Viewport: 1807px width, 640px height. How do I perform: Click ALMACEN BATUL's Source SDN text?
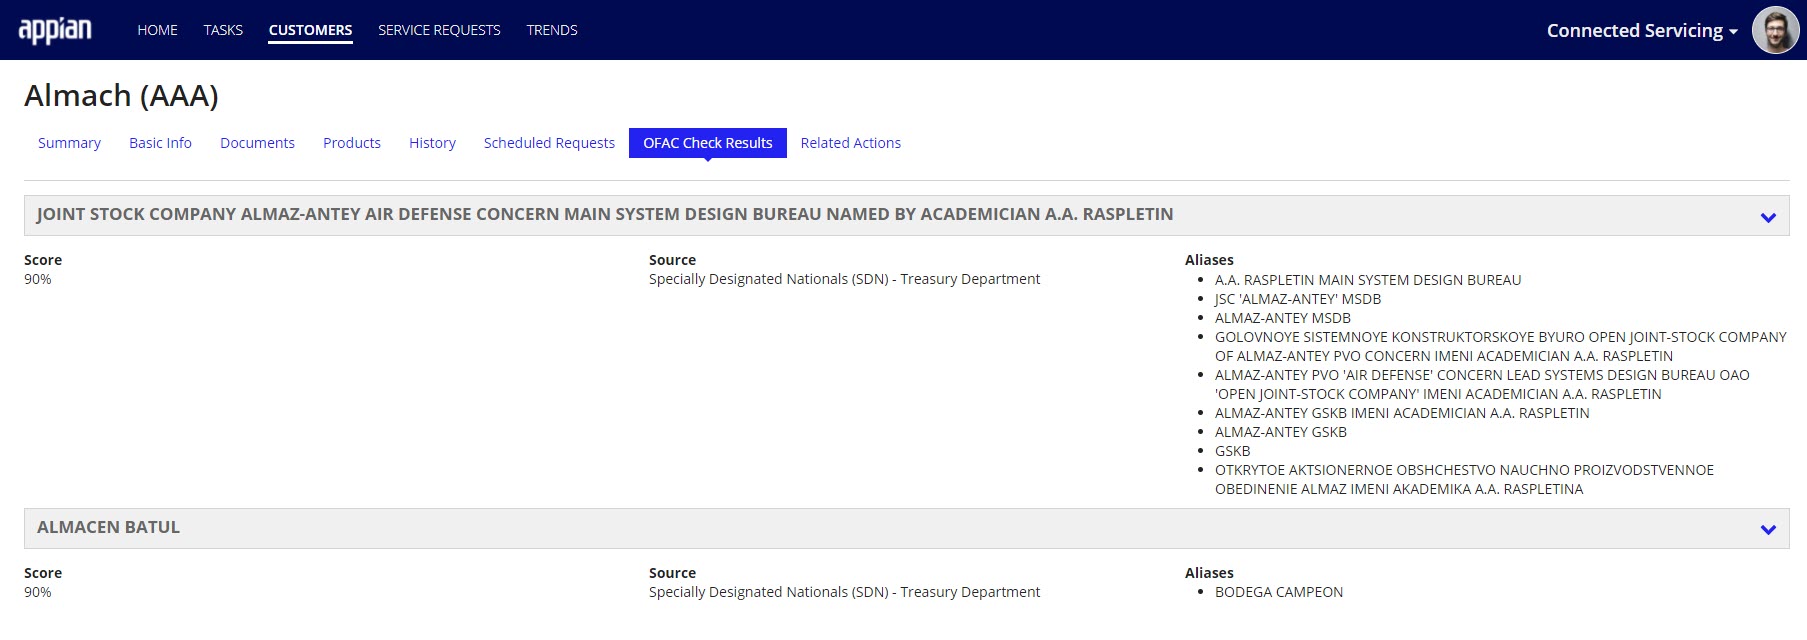point(844,592)
